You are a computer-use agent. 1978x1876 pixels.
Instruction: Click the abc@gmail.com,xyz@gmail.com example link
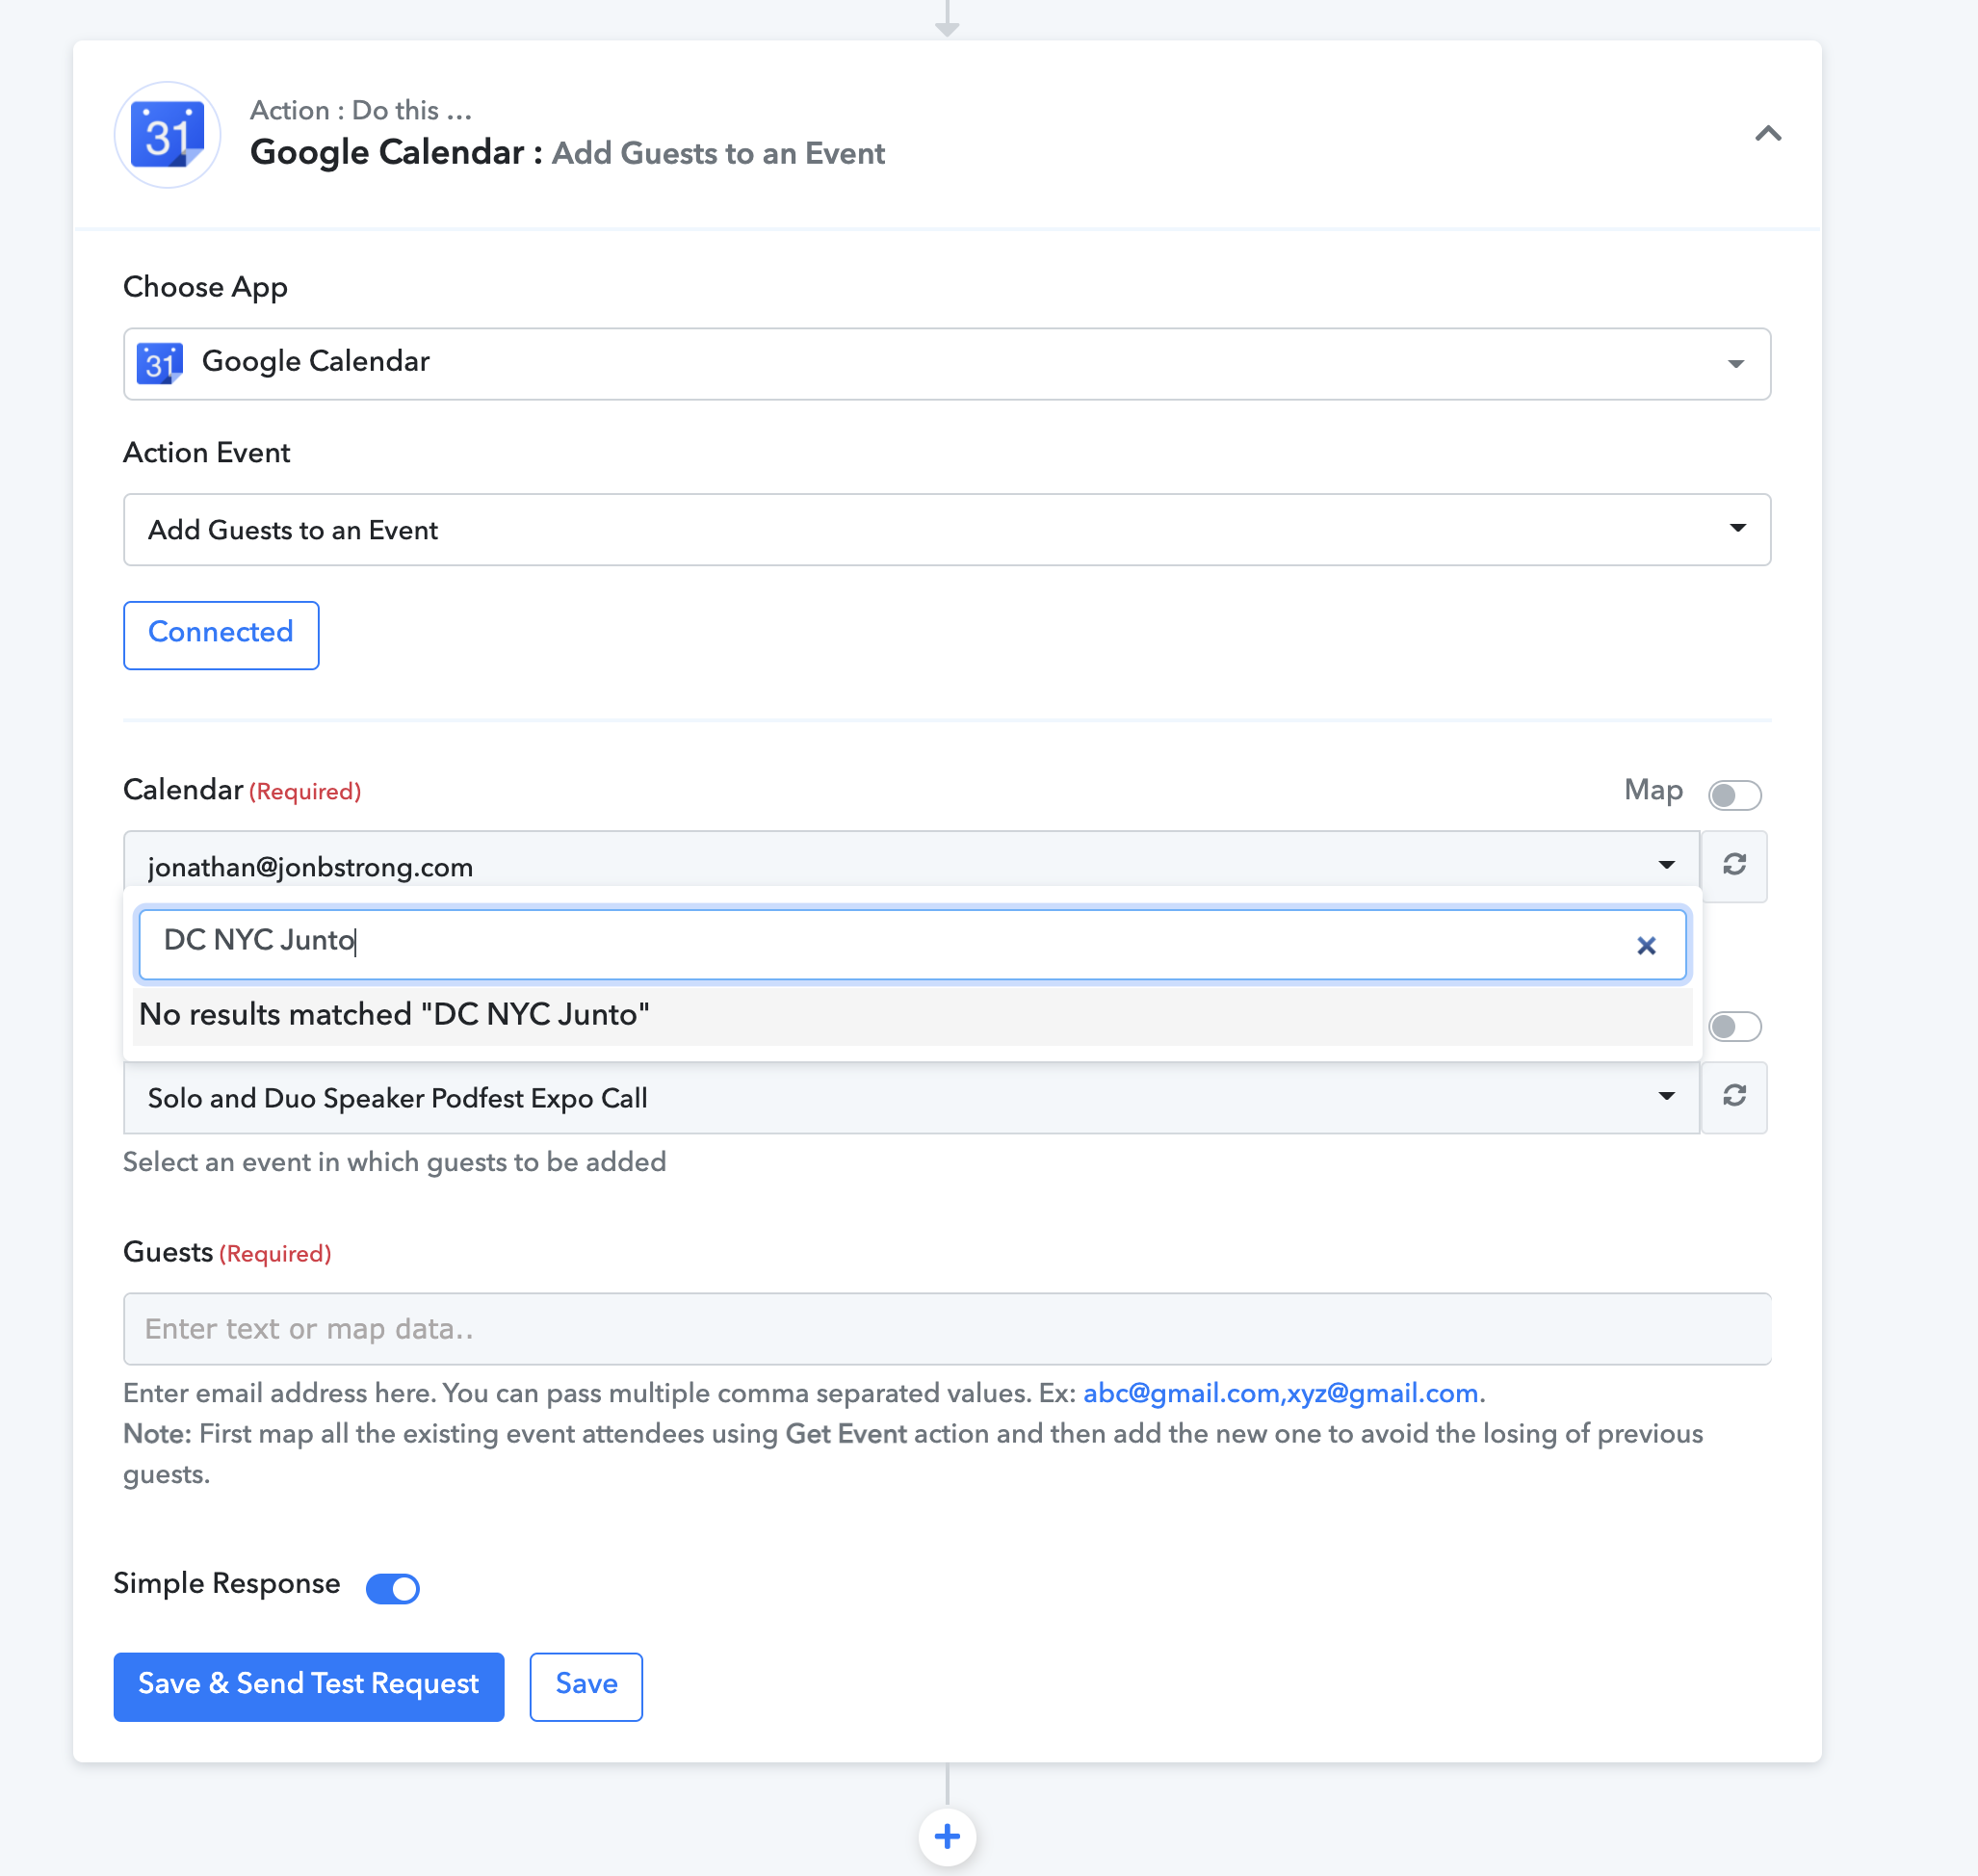[1280, 1393]
